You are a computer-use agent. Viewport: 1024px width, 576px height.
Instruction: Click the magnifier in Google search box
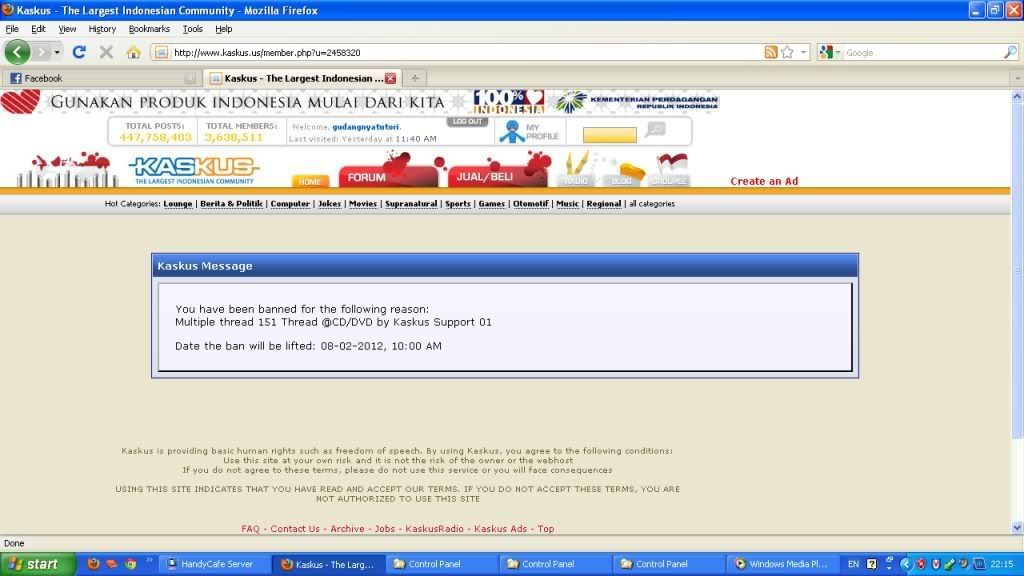pyautogui.click(x=1010, y=52)
